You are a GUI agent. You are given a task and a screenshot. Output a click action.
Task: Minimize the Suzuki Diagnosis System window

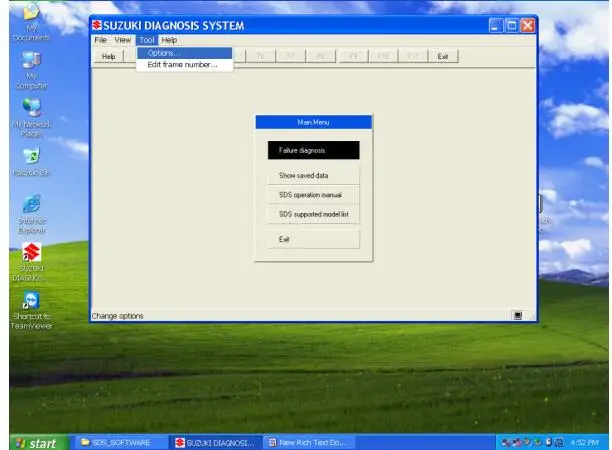click(495, 26)
